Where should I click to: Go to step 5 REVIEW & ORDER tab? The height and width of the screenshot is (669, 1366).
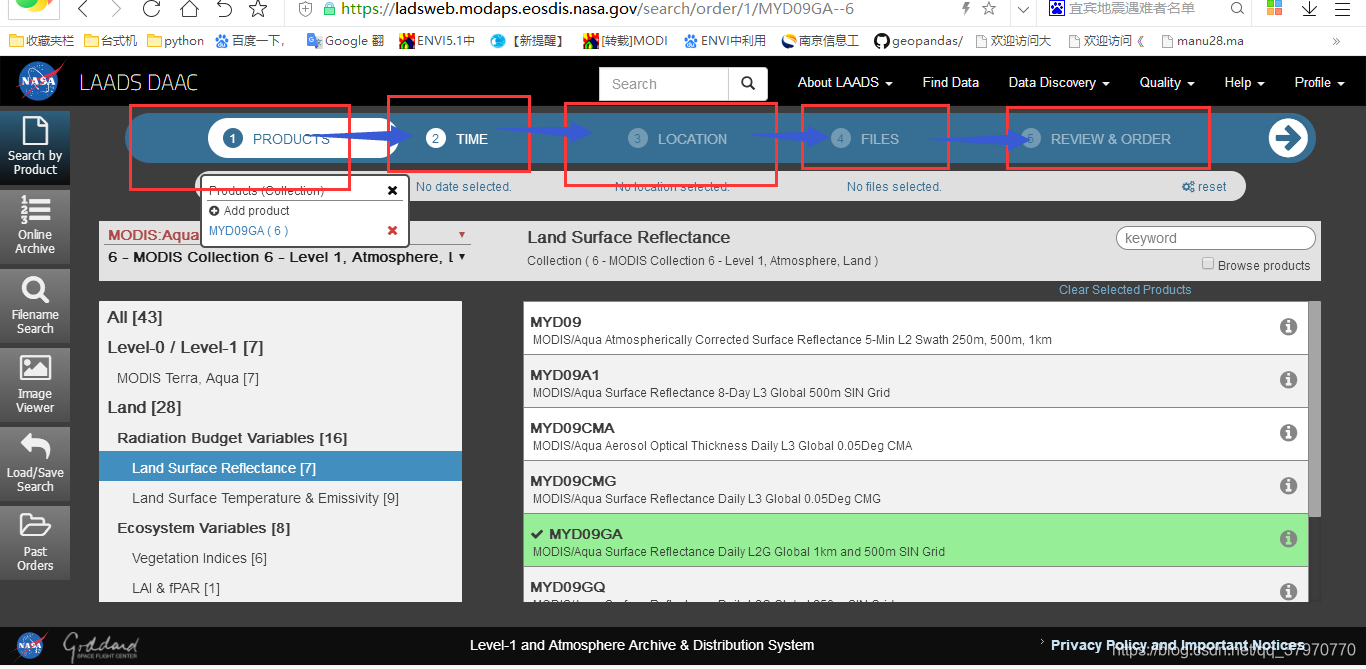(x=1096, y=139)
